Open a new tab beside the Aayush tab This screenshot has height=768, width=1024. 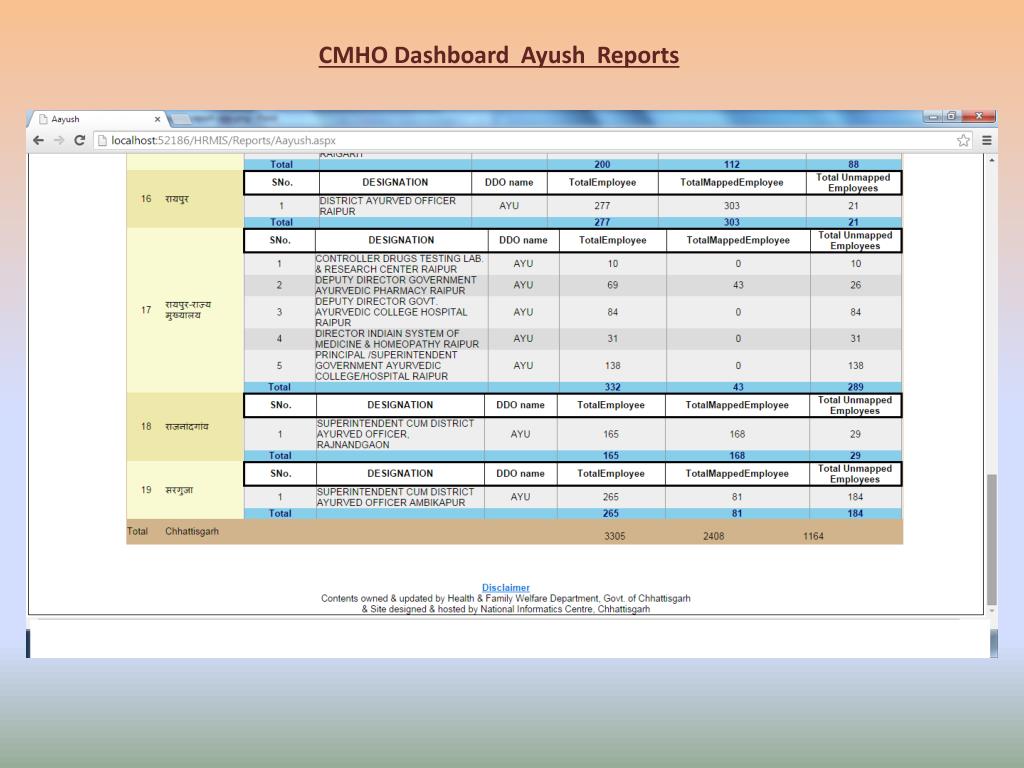(182, 120)
